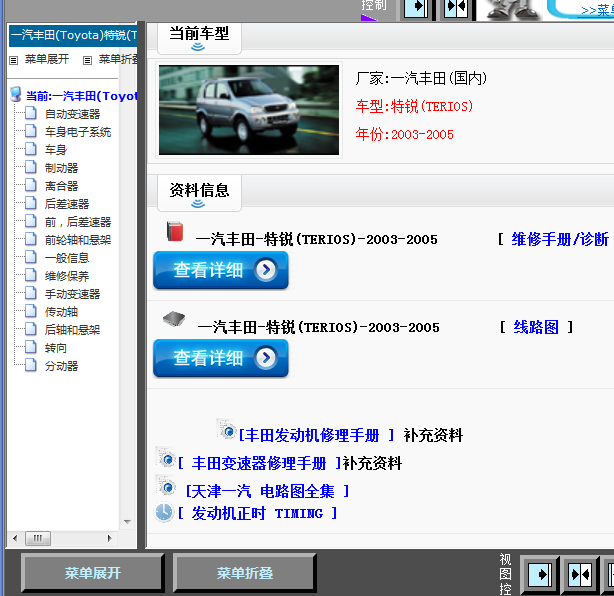Click the Terios car photo thumbnail
The width and height of the screenshot is (614, 596).
point(249,110)
